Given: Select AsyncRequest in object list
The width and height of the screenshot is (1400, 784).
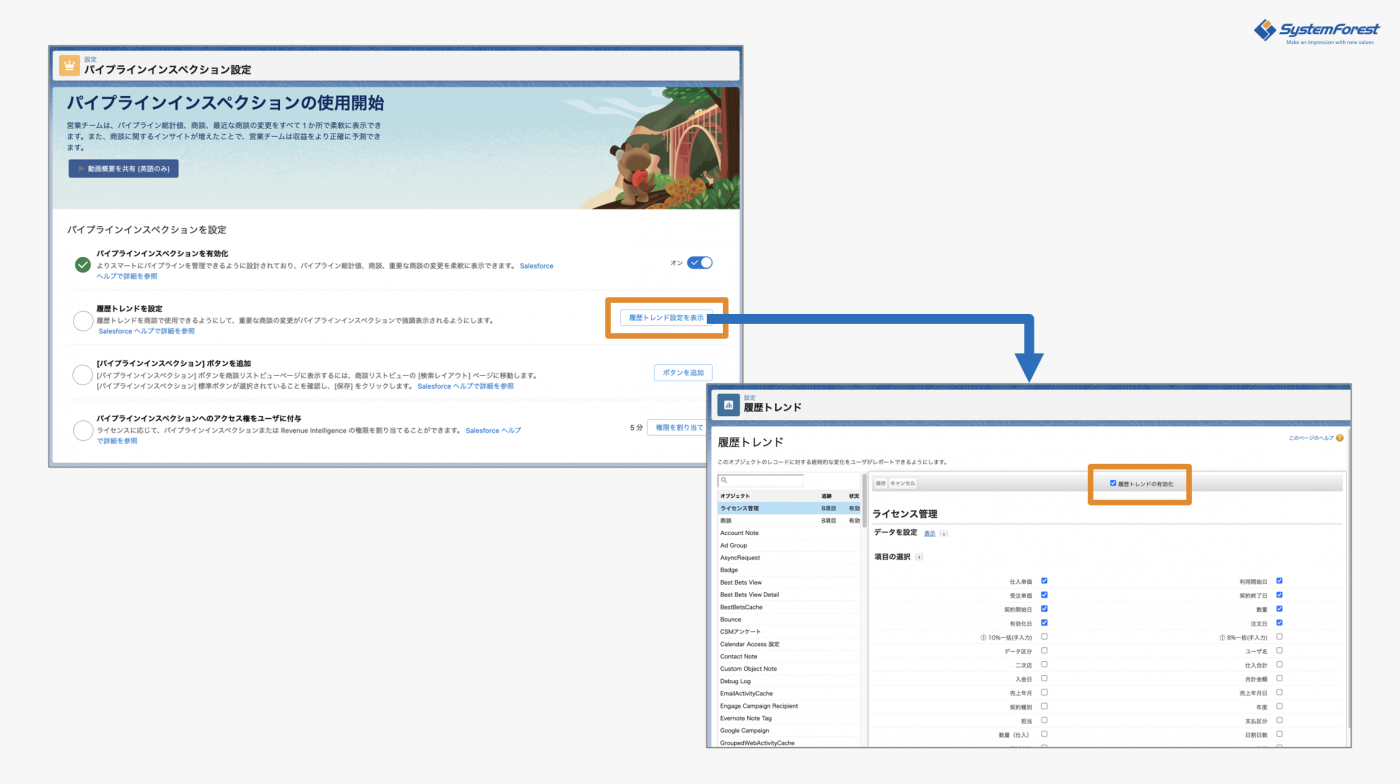Looking at the screenshot, I should pyautogui.click(x=789, y=558).
